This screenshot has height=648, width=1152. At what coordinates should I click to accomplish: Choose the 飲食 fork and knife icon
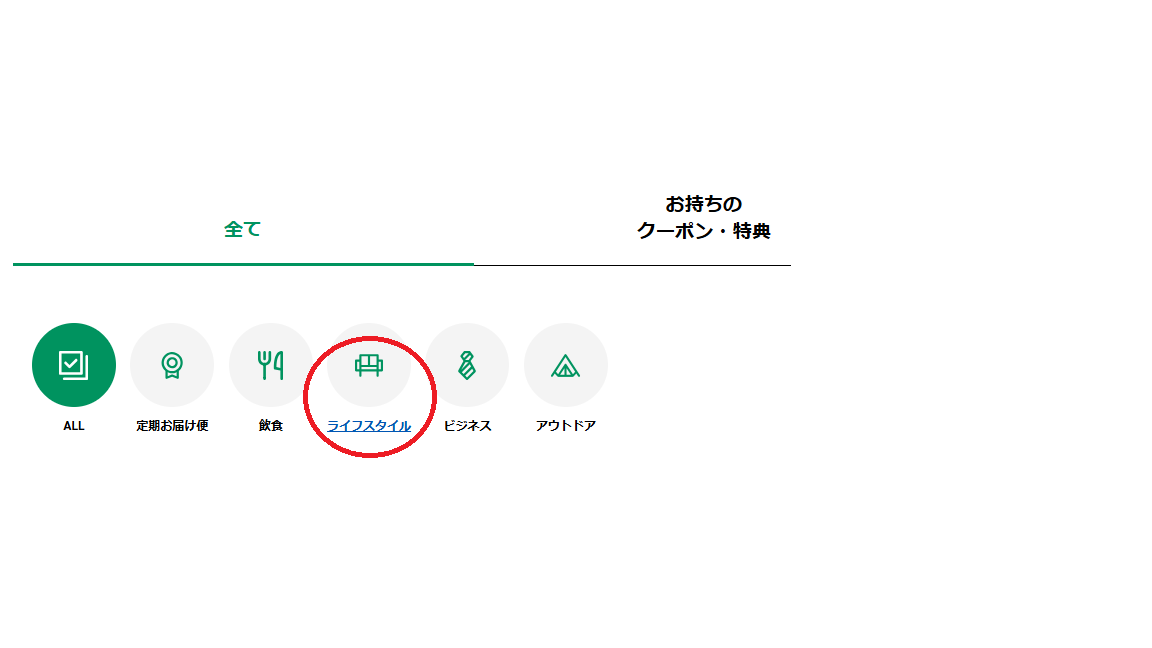(x=270, y=365)
